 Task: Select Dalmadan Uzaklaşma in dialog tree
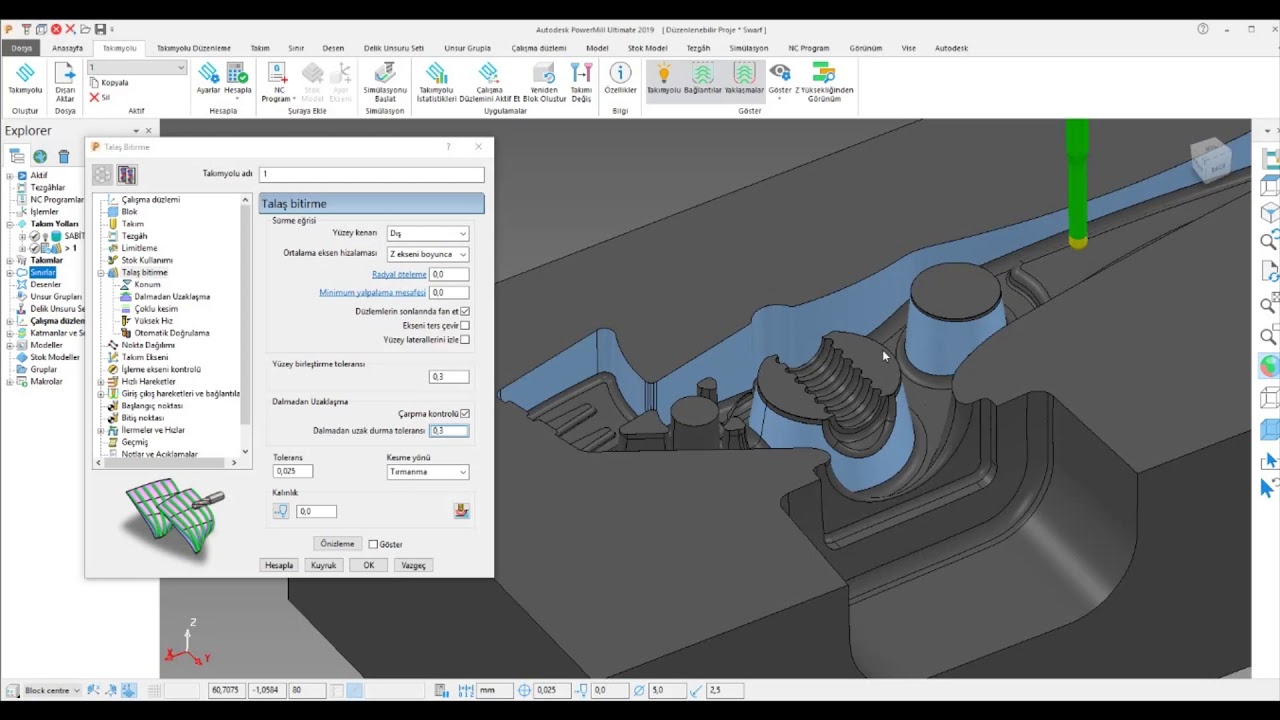172,296
